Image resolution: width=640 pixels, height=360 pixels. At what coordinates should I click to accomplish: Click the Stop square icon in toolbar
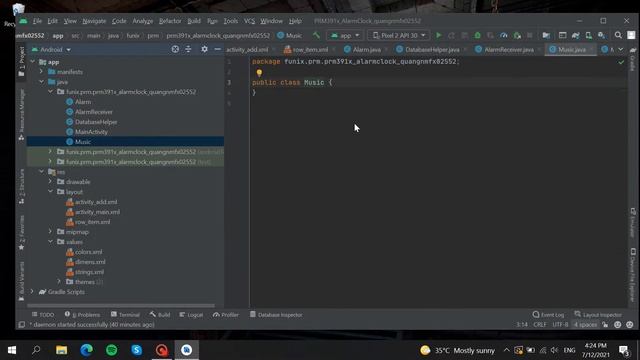pos(530,36)
